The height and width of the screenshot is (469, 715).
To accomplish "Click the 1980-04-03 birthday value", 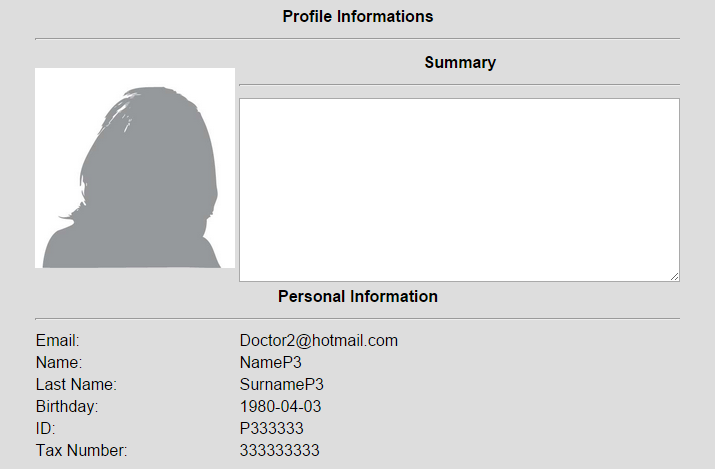I will tap(280, 406).
